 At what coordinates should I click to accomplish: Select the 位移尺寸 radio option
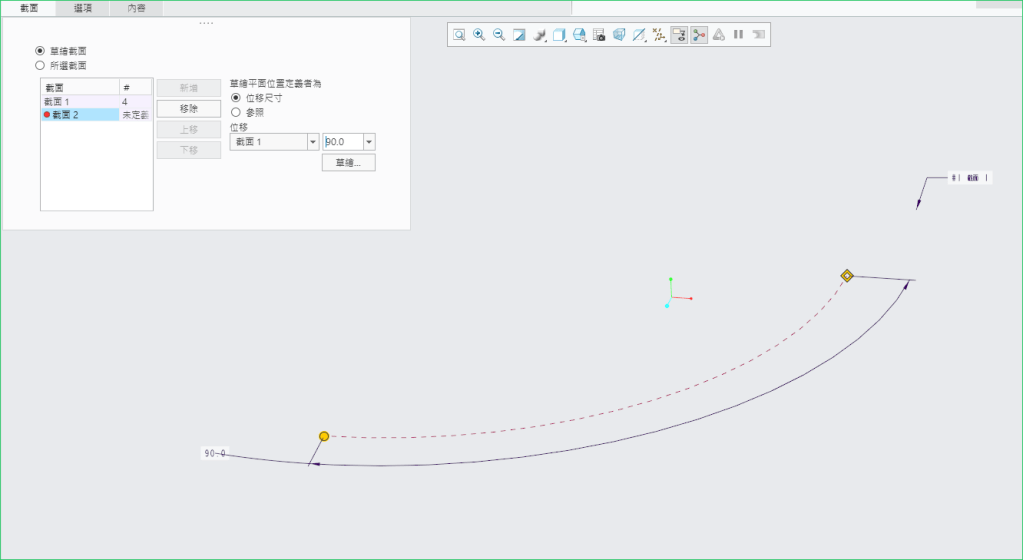pos(236,98)
